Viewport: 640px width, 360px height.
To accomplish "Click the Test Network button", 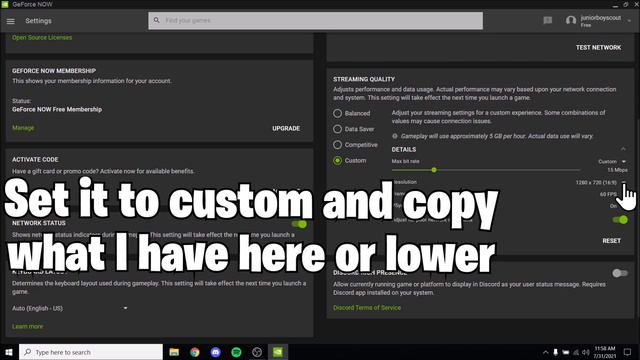I will coord(598,47).
